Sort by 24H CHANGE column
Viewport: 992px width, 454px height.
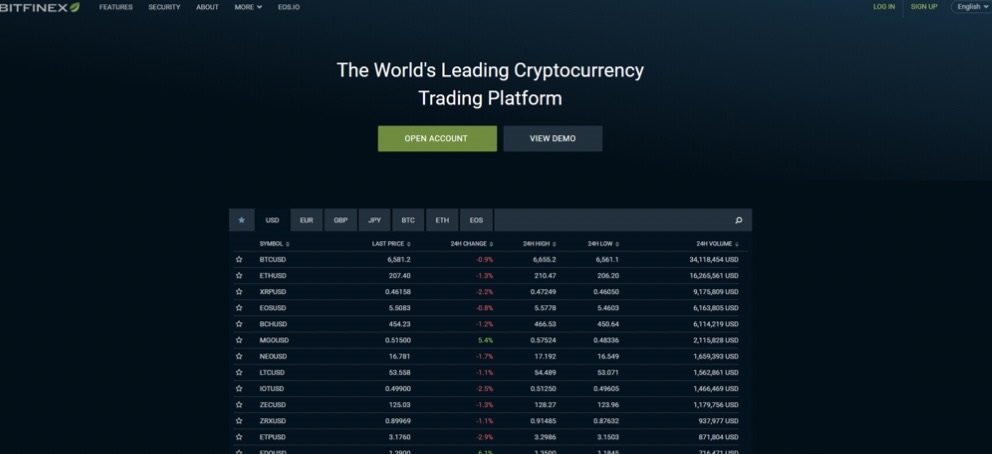[472, 243]
